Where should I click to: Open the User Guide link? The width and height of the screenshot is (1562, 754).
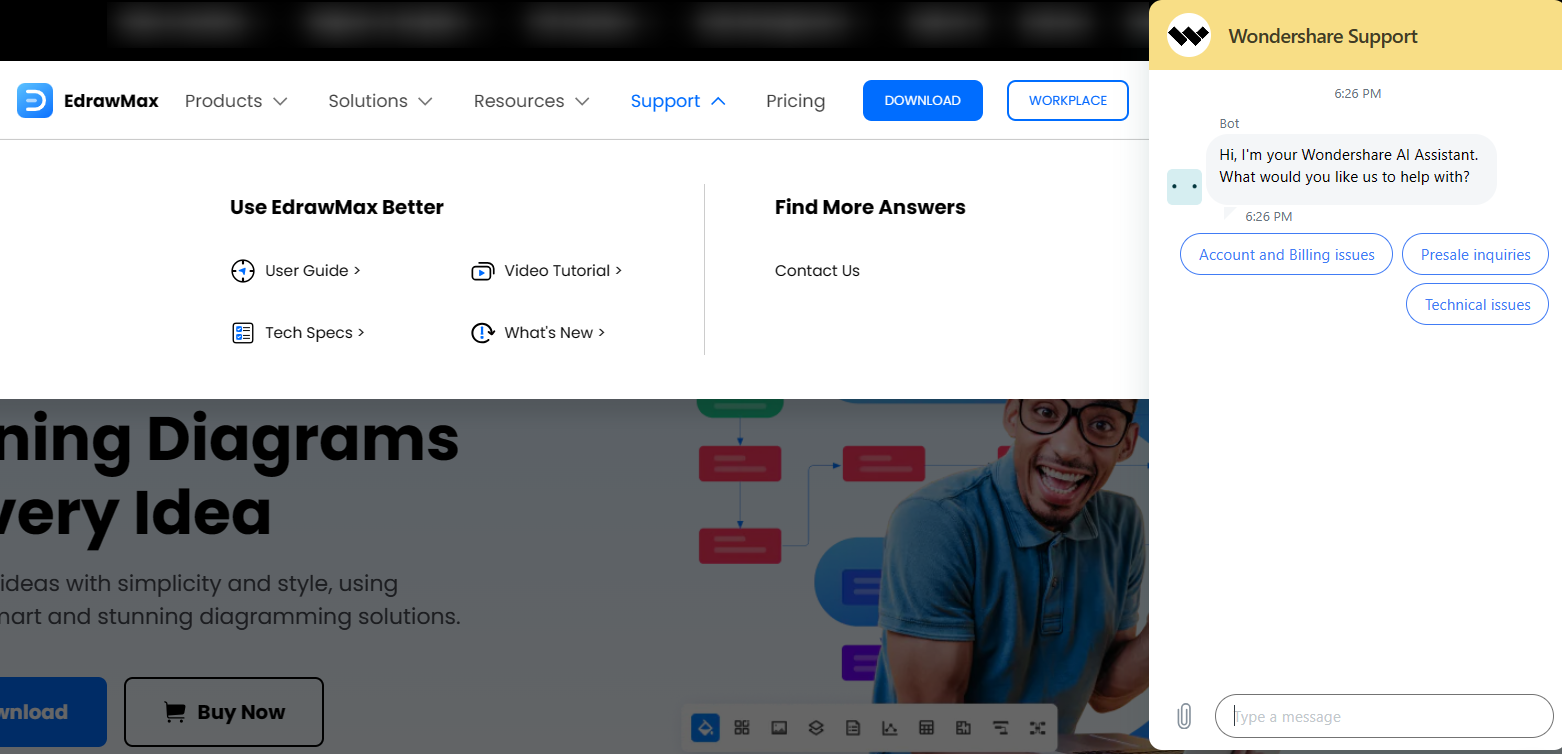click(312, 271)
